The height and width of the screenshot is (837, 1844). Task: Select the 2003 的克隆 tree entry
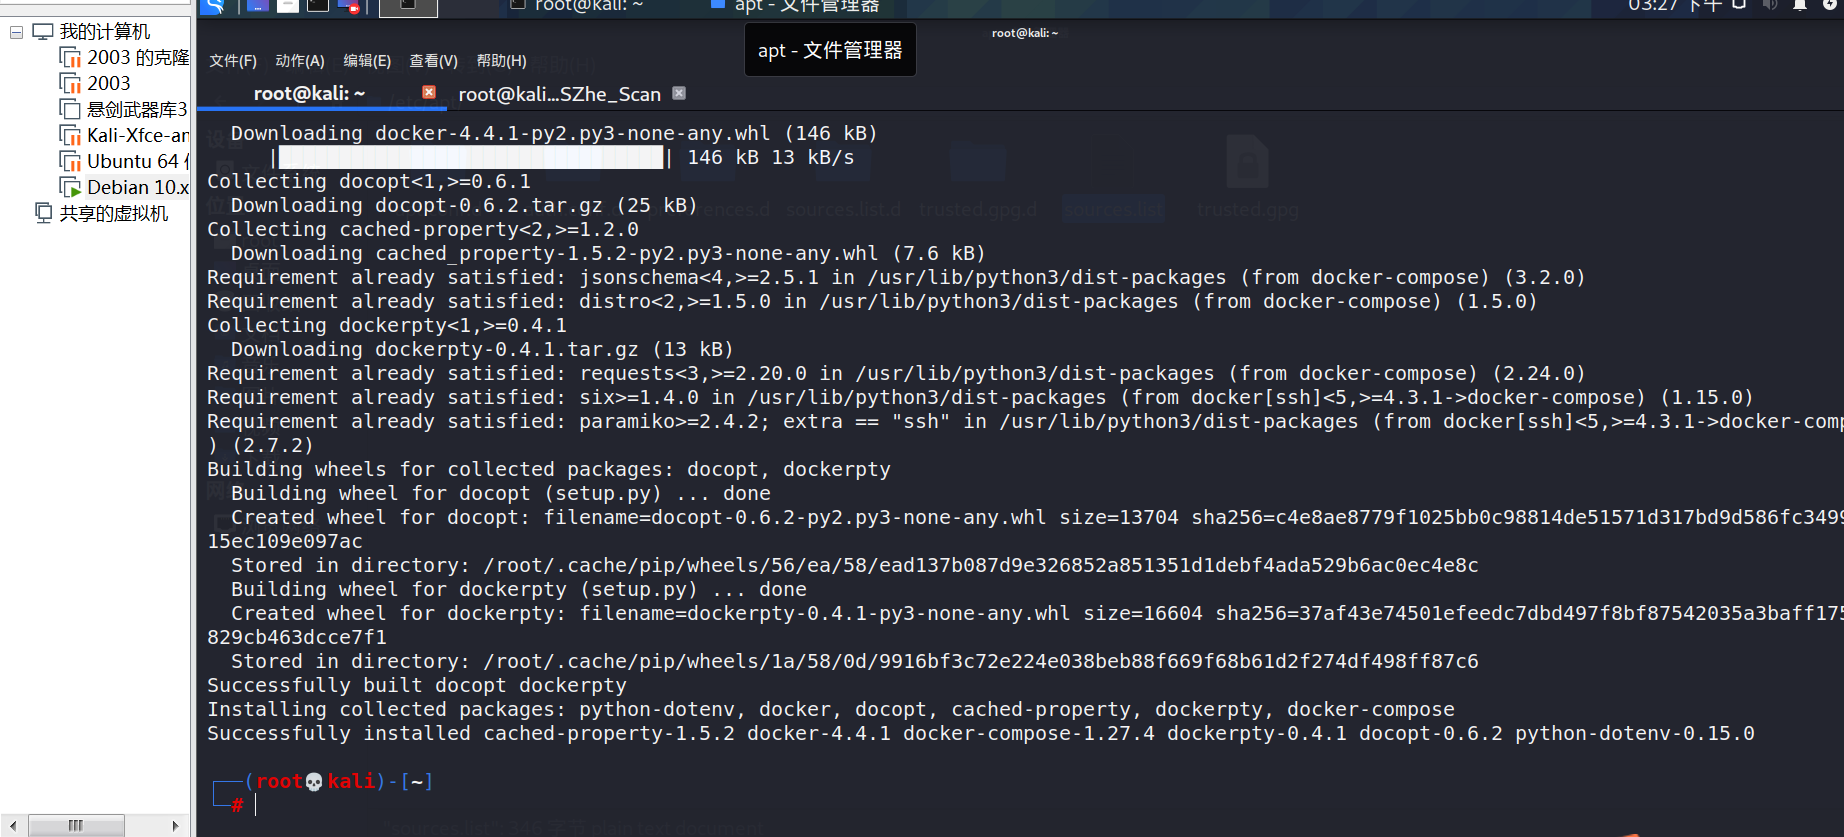click(138, 57)
